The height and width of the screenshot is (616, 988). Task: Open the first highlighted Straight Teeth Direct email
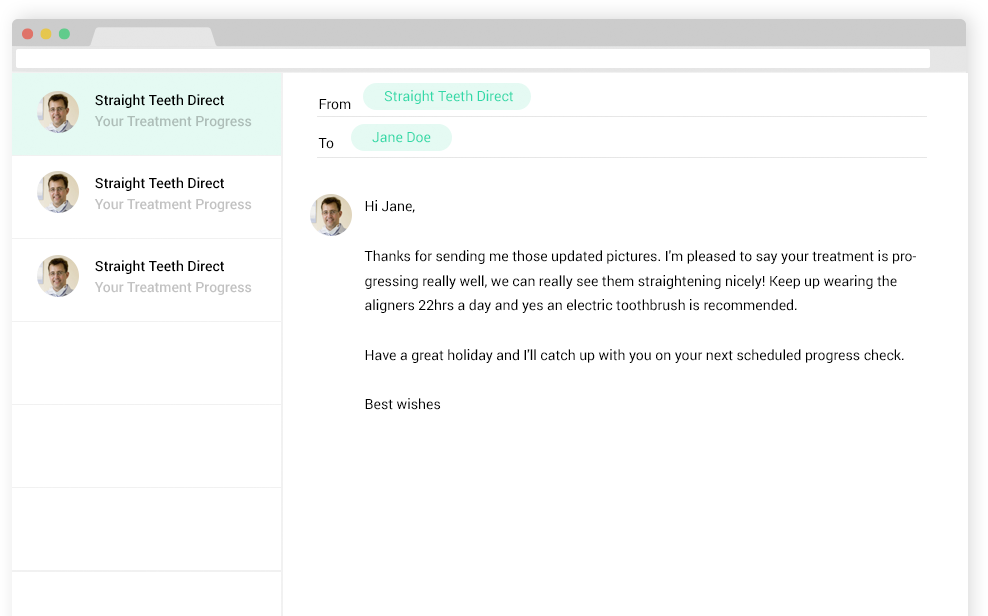pyautogui.click(x=147, y=114)
